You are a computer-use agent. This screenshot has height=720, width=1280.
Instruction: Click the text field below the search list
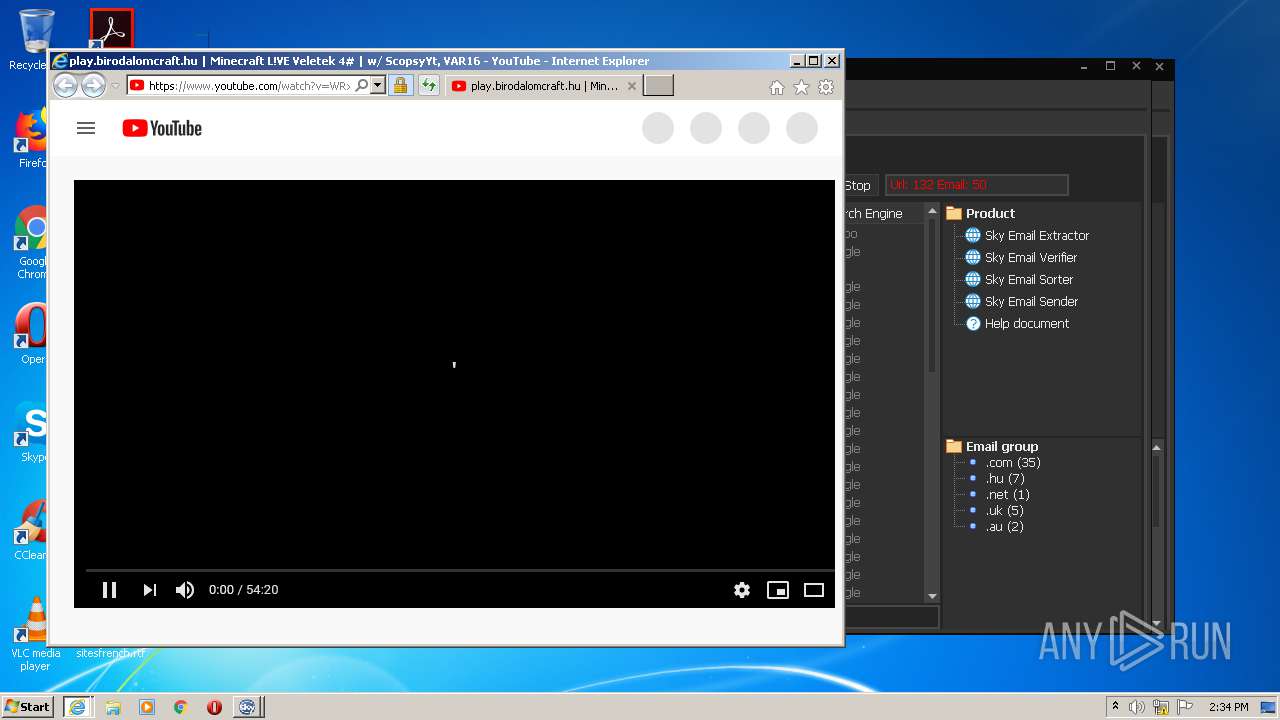click(x=892, y=617)
